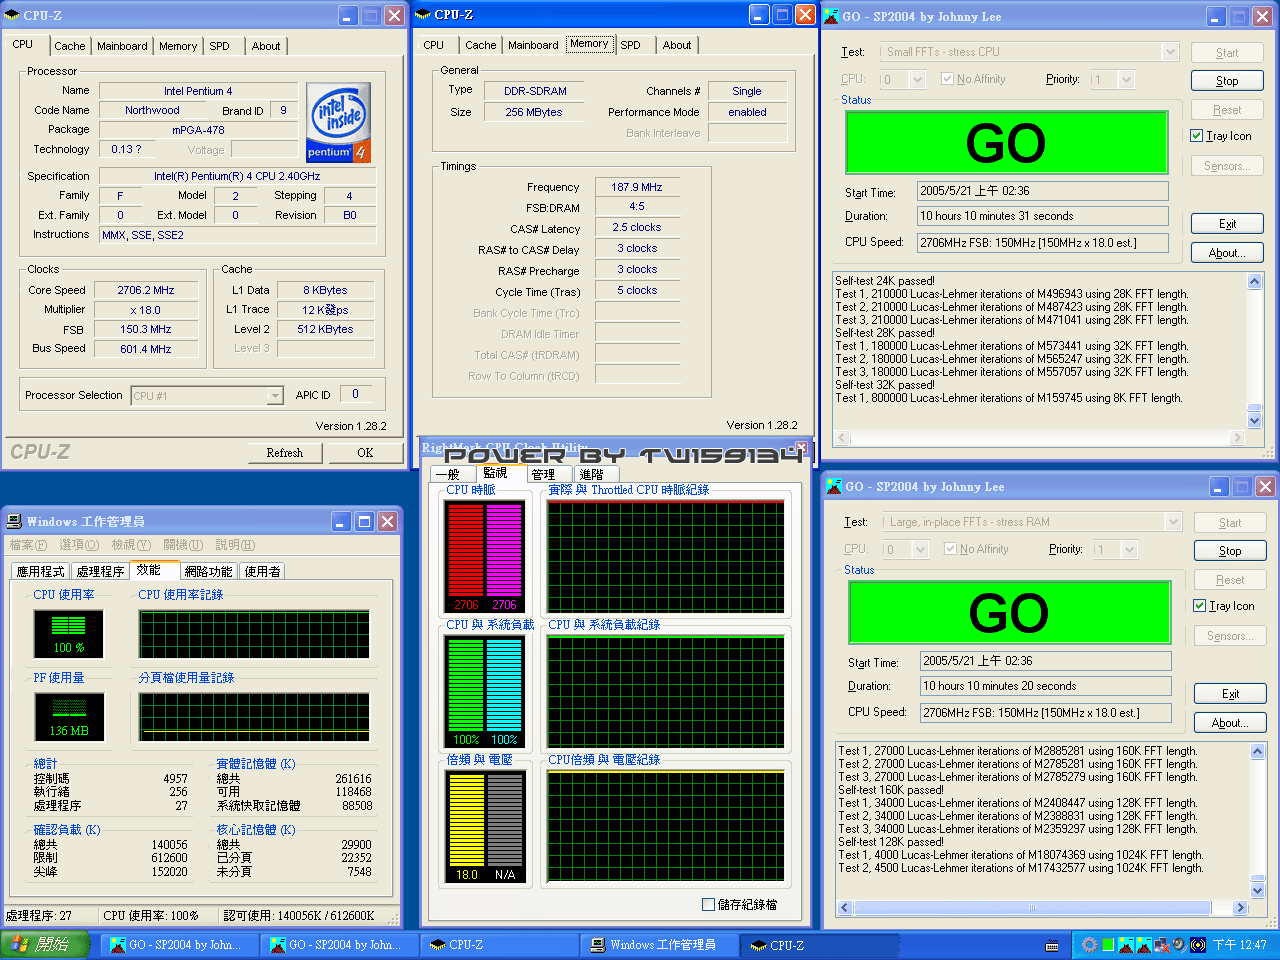This screenshot has width=1280, height=960.
Task: Click the Code Name value Northwood
Action: tap(152, 110)
